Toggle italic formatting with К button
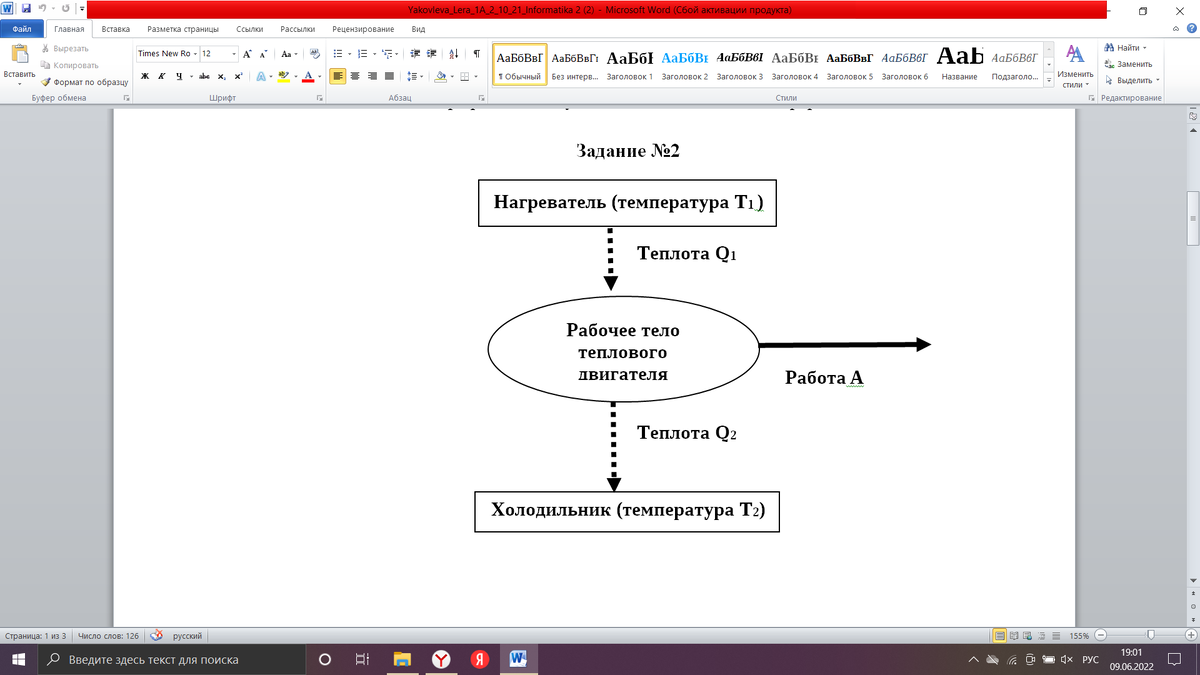This screenshot has height=675, width=1200. (x=161, y=75)
